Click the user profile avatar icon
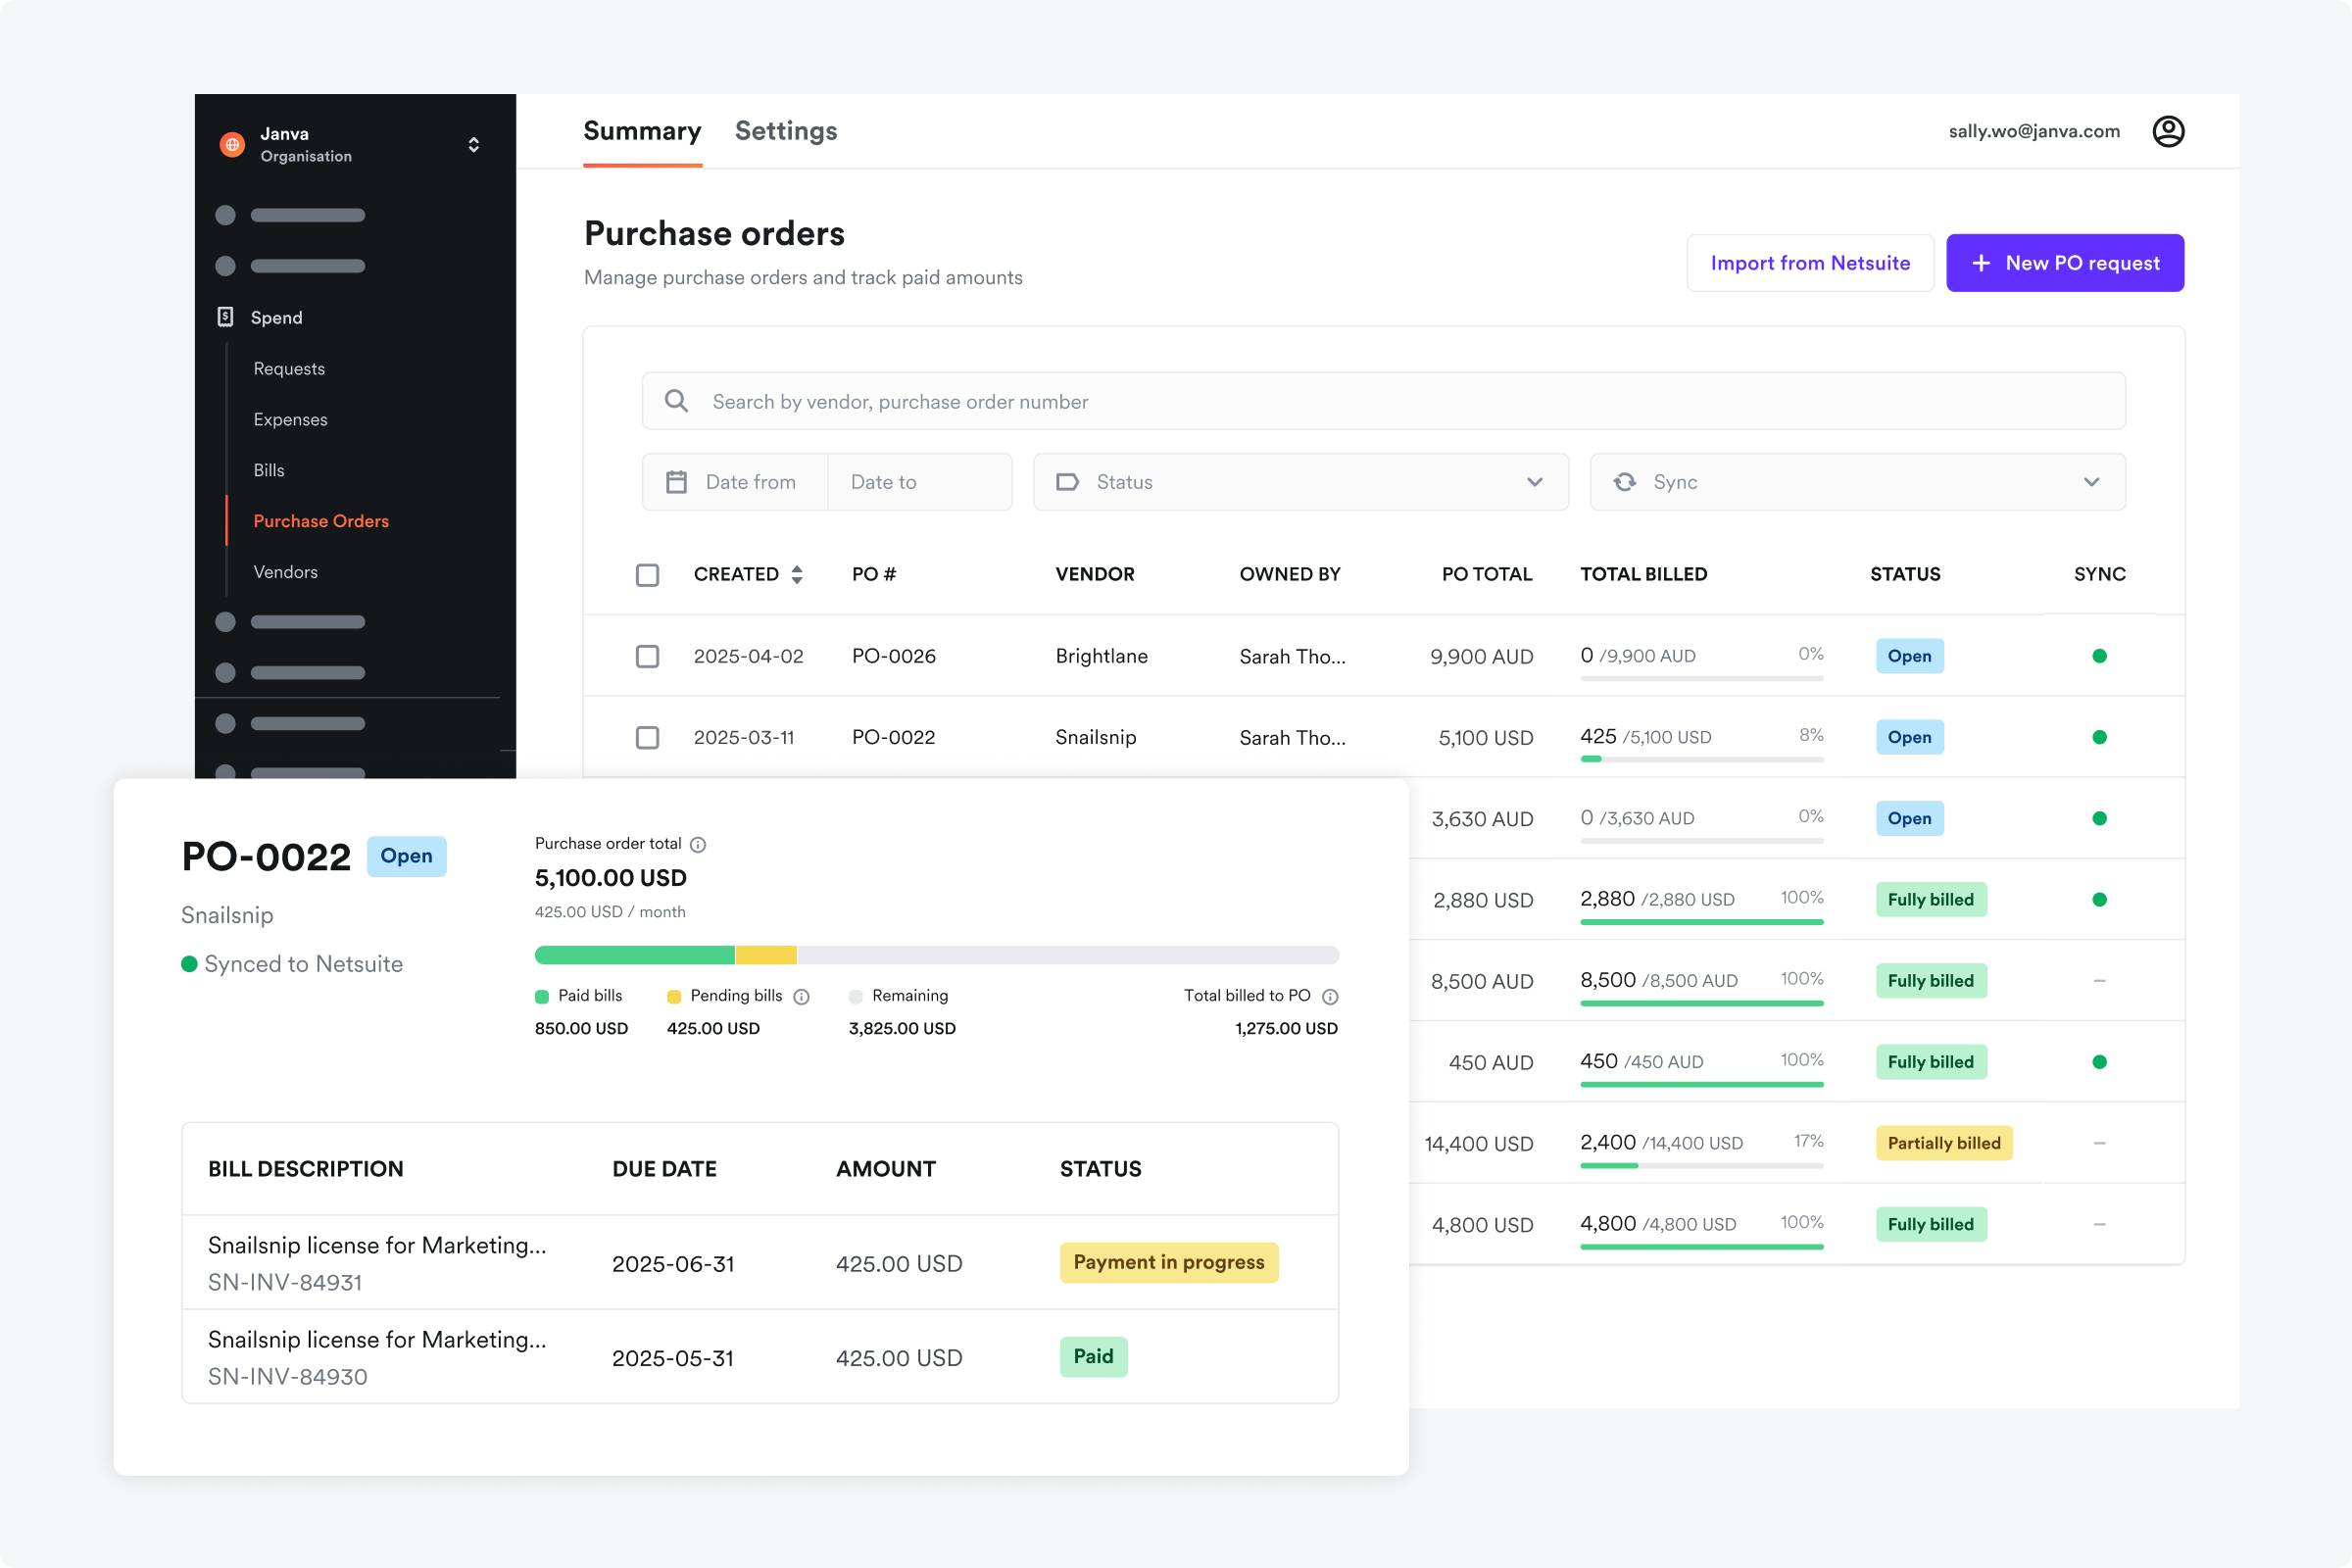The height and width of the screenshot is (1568, 2352). tap(2167, 131)
